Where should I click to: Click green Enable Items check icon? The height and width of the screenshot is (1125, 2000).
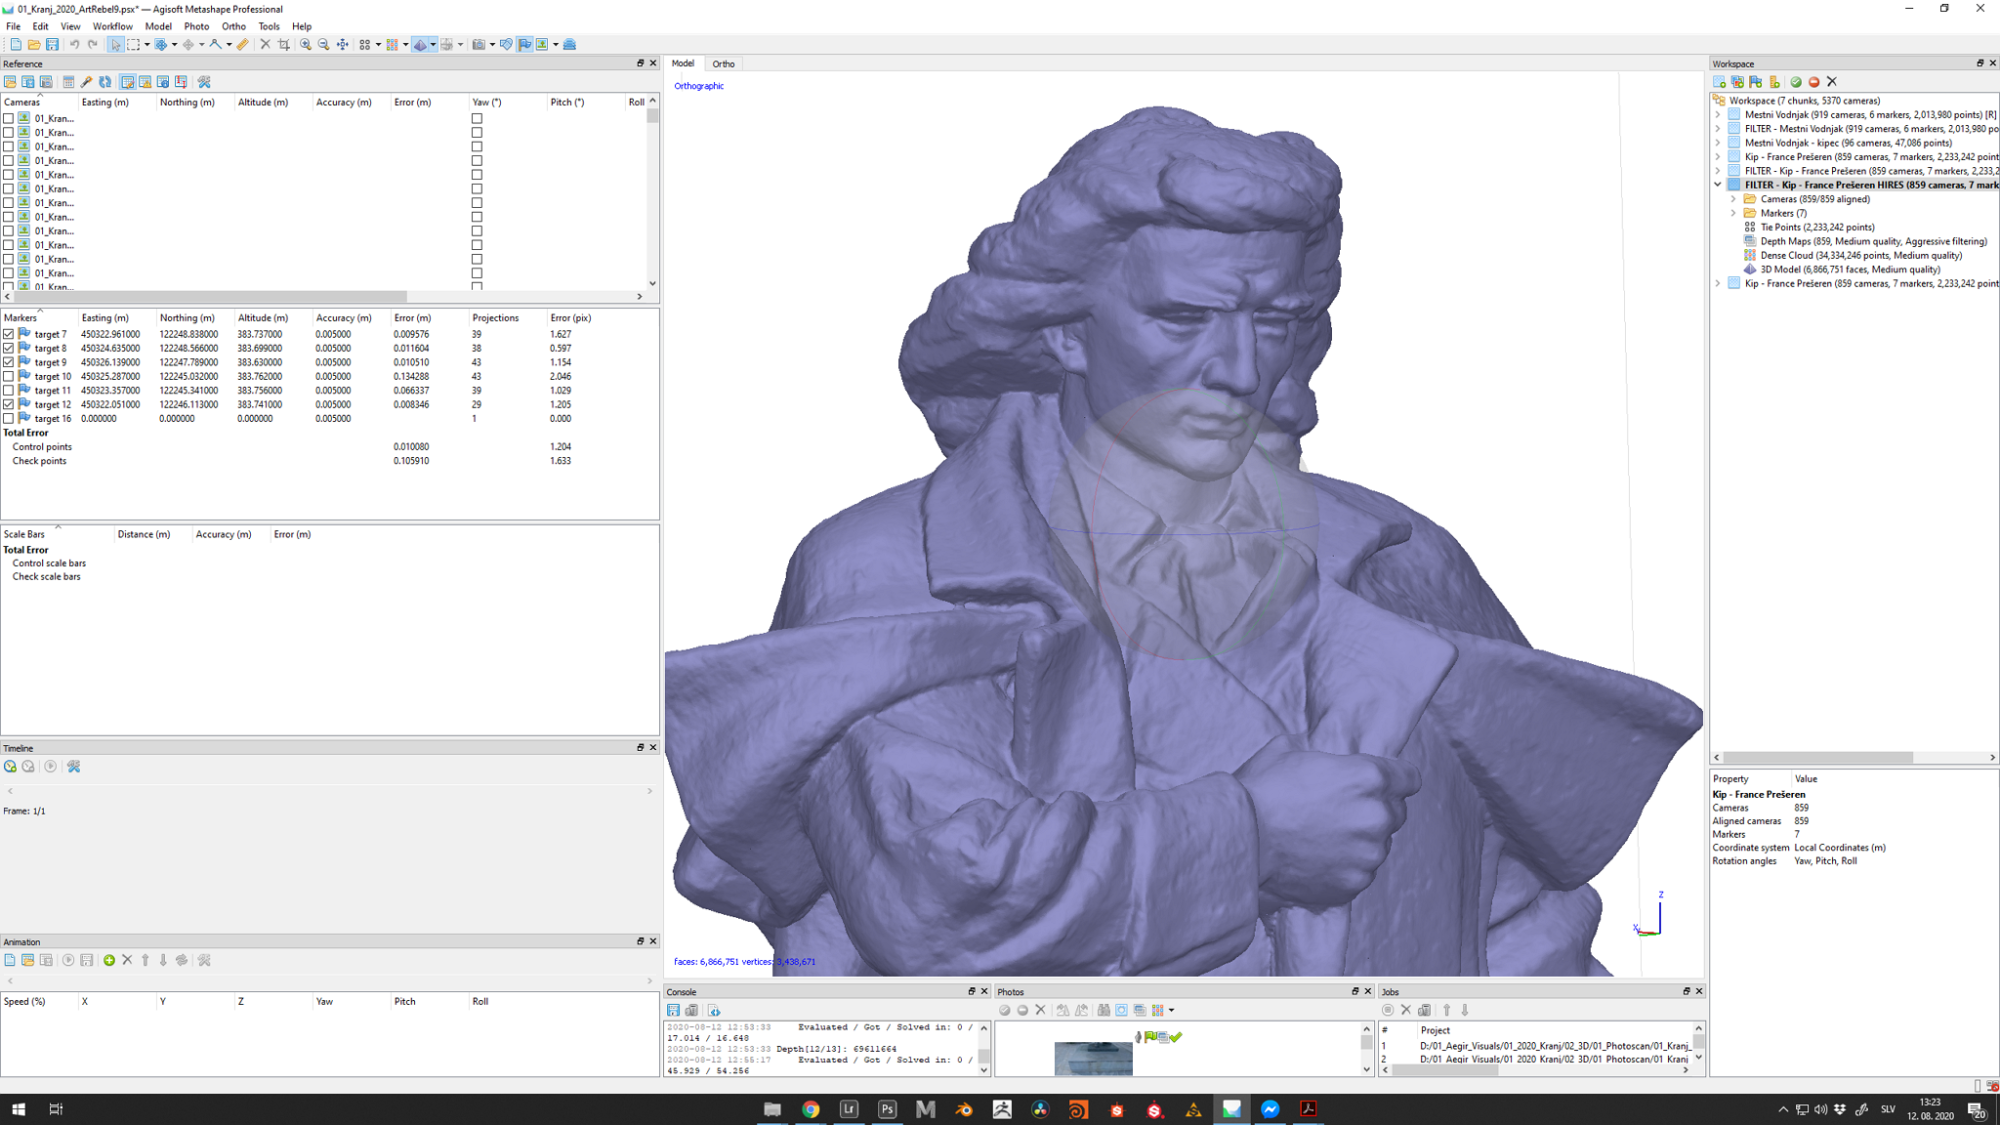point(1796,82)
